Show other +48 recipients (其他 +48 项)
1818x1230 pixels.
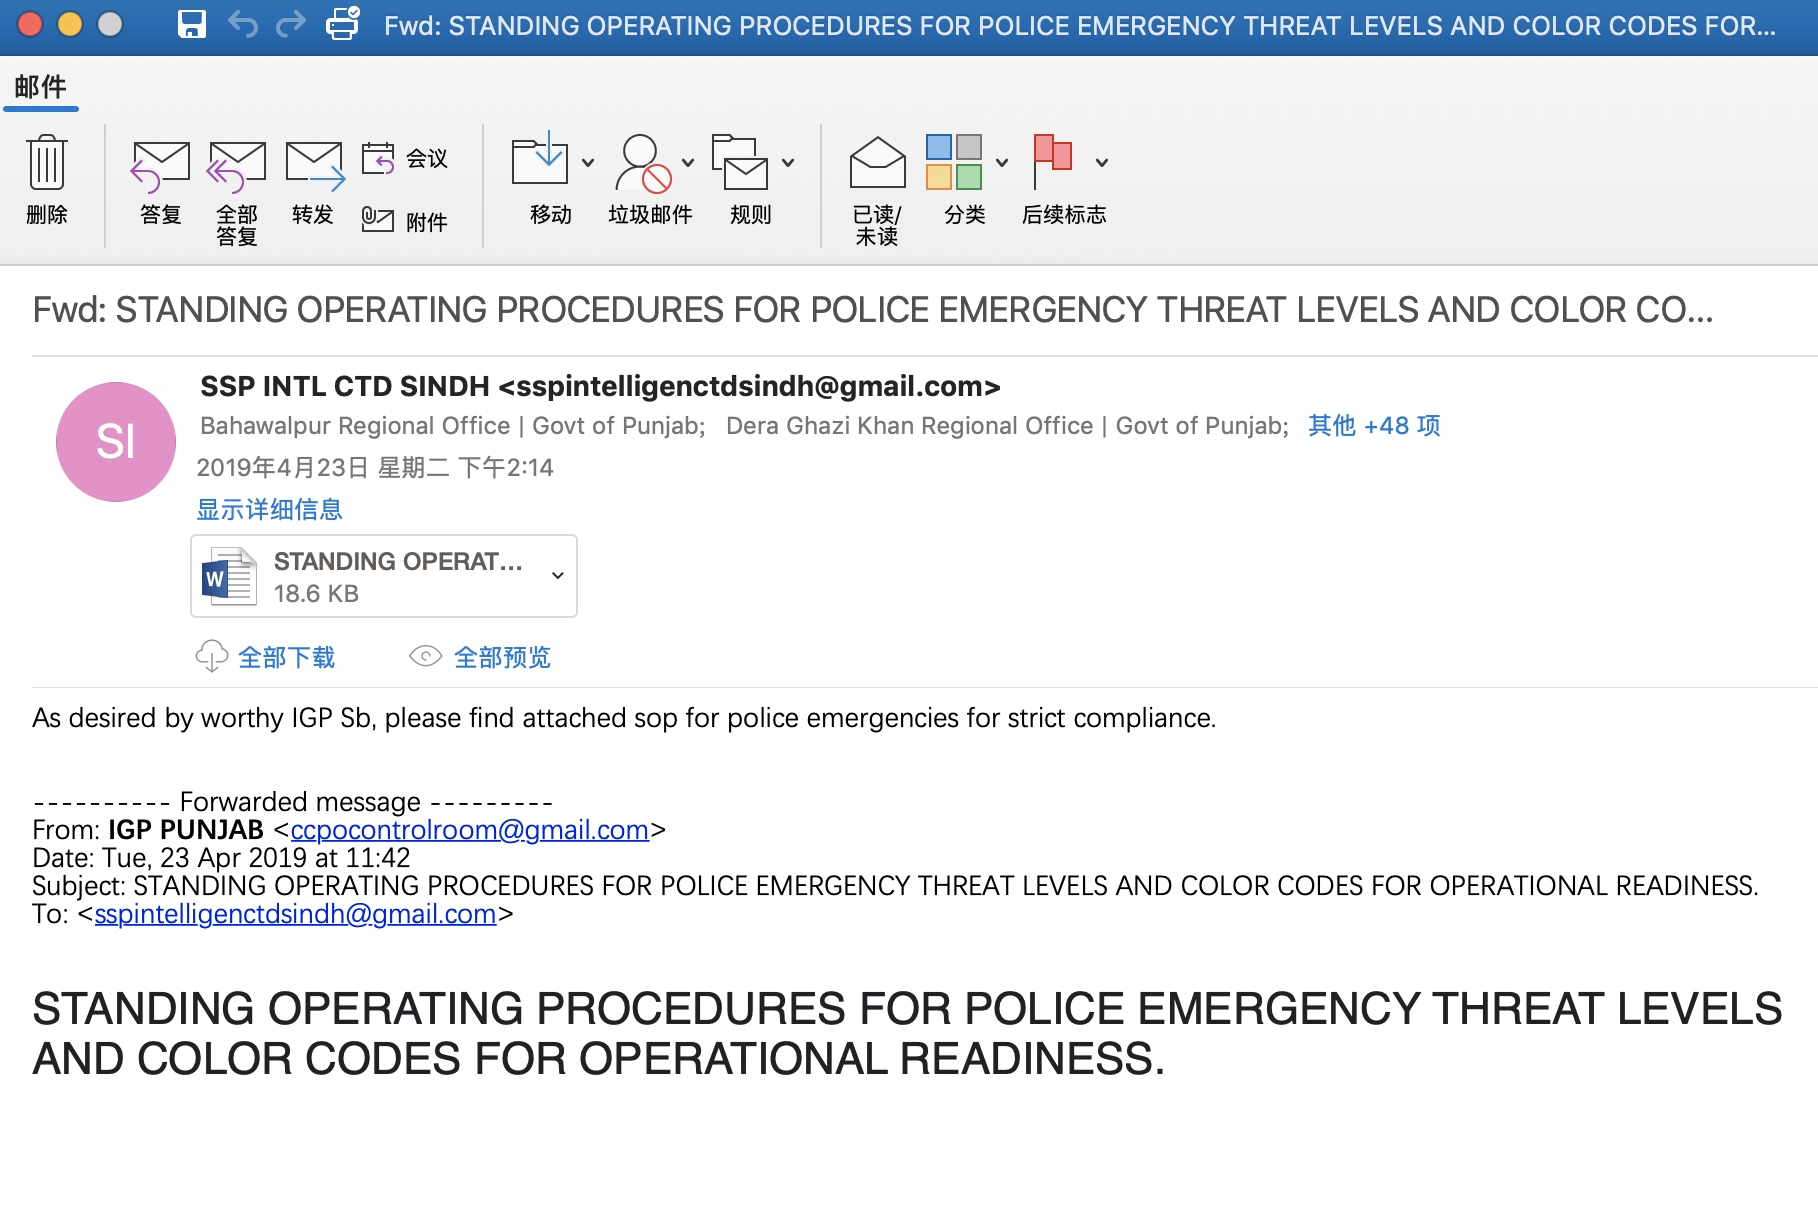click(x=1374, y=426)
